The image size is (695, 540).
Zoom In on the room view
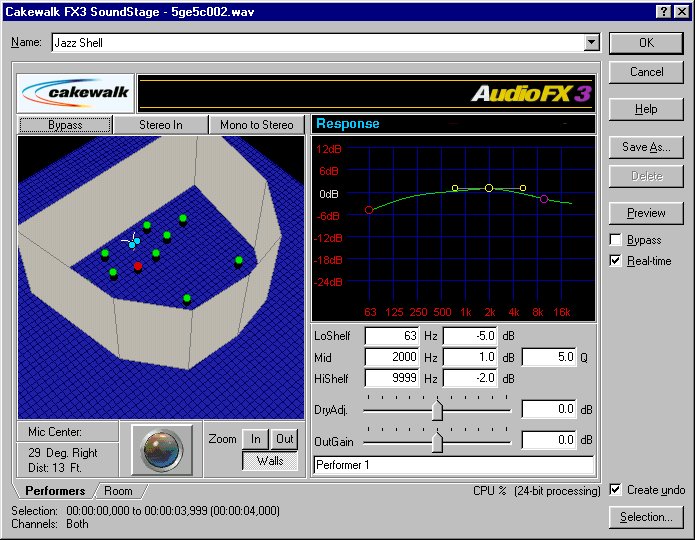tap(256, 439)
